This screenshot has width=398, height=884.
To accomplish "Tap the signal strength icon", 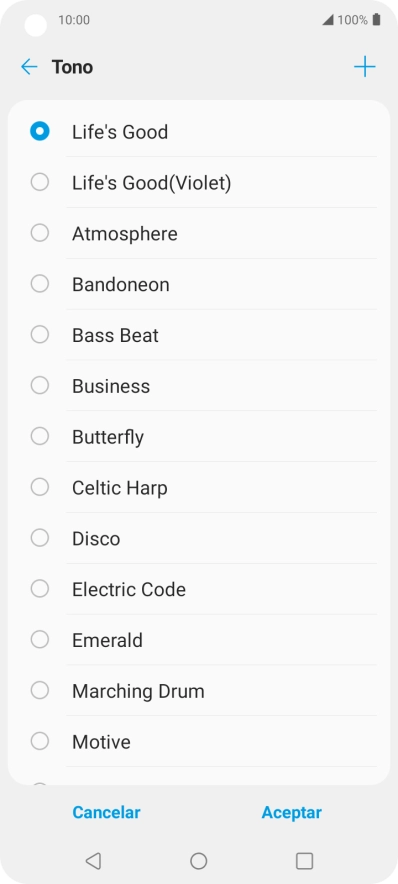I will coord(328,20).
